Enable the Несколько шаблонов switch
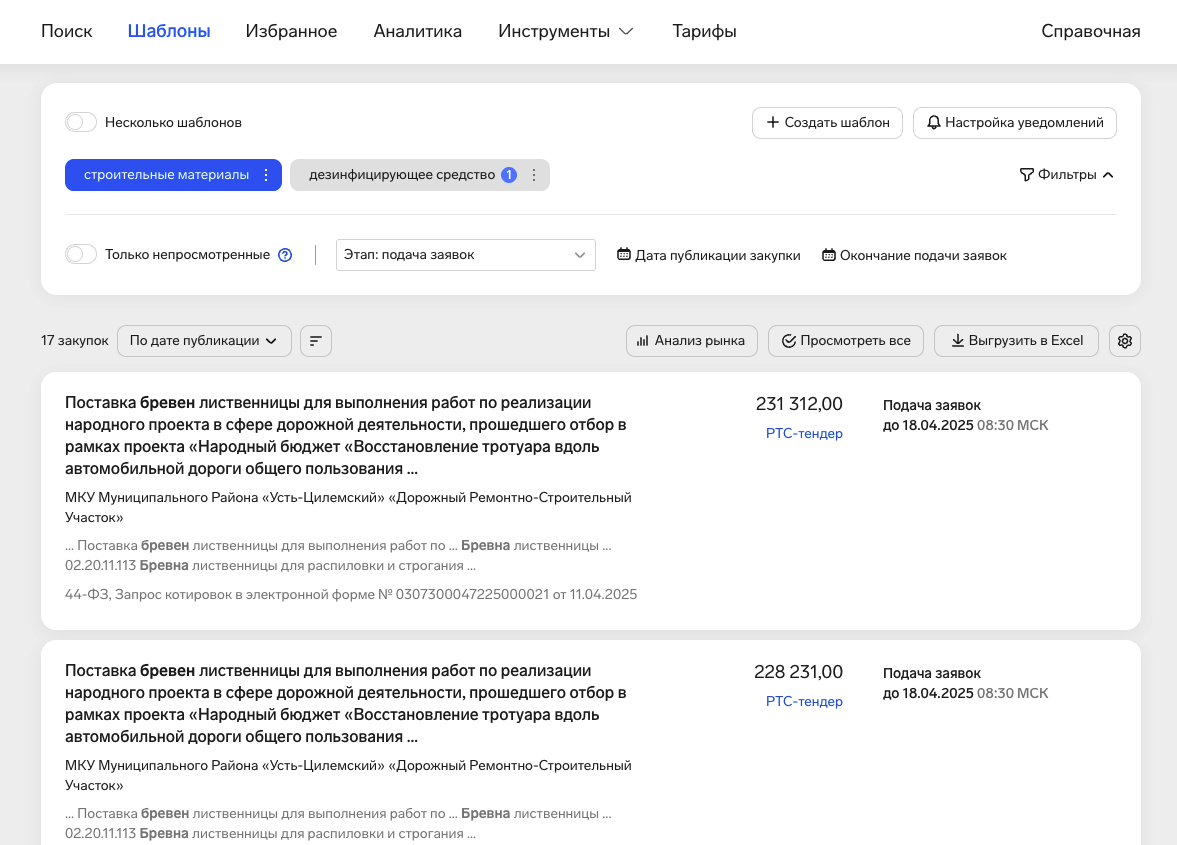Viewport: 1177px width, 845px height. pos(80,121)
